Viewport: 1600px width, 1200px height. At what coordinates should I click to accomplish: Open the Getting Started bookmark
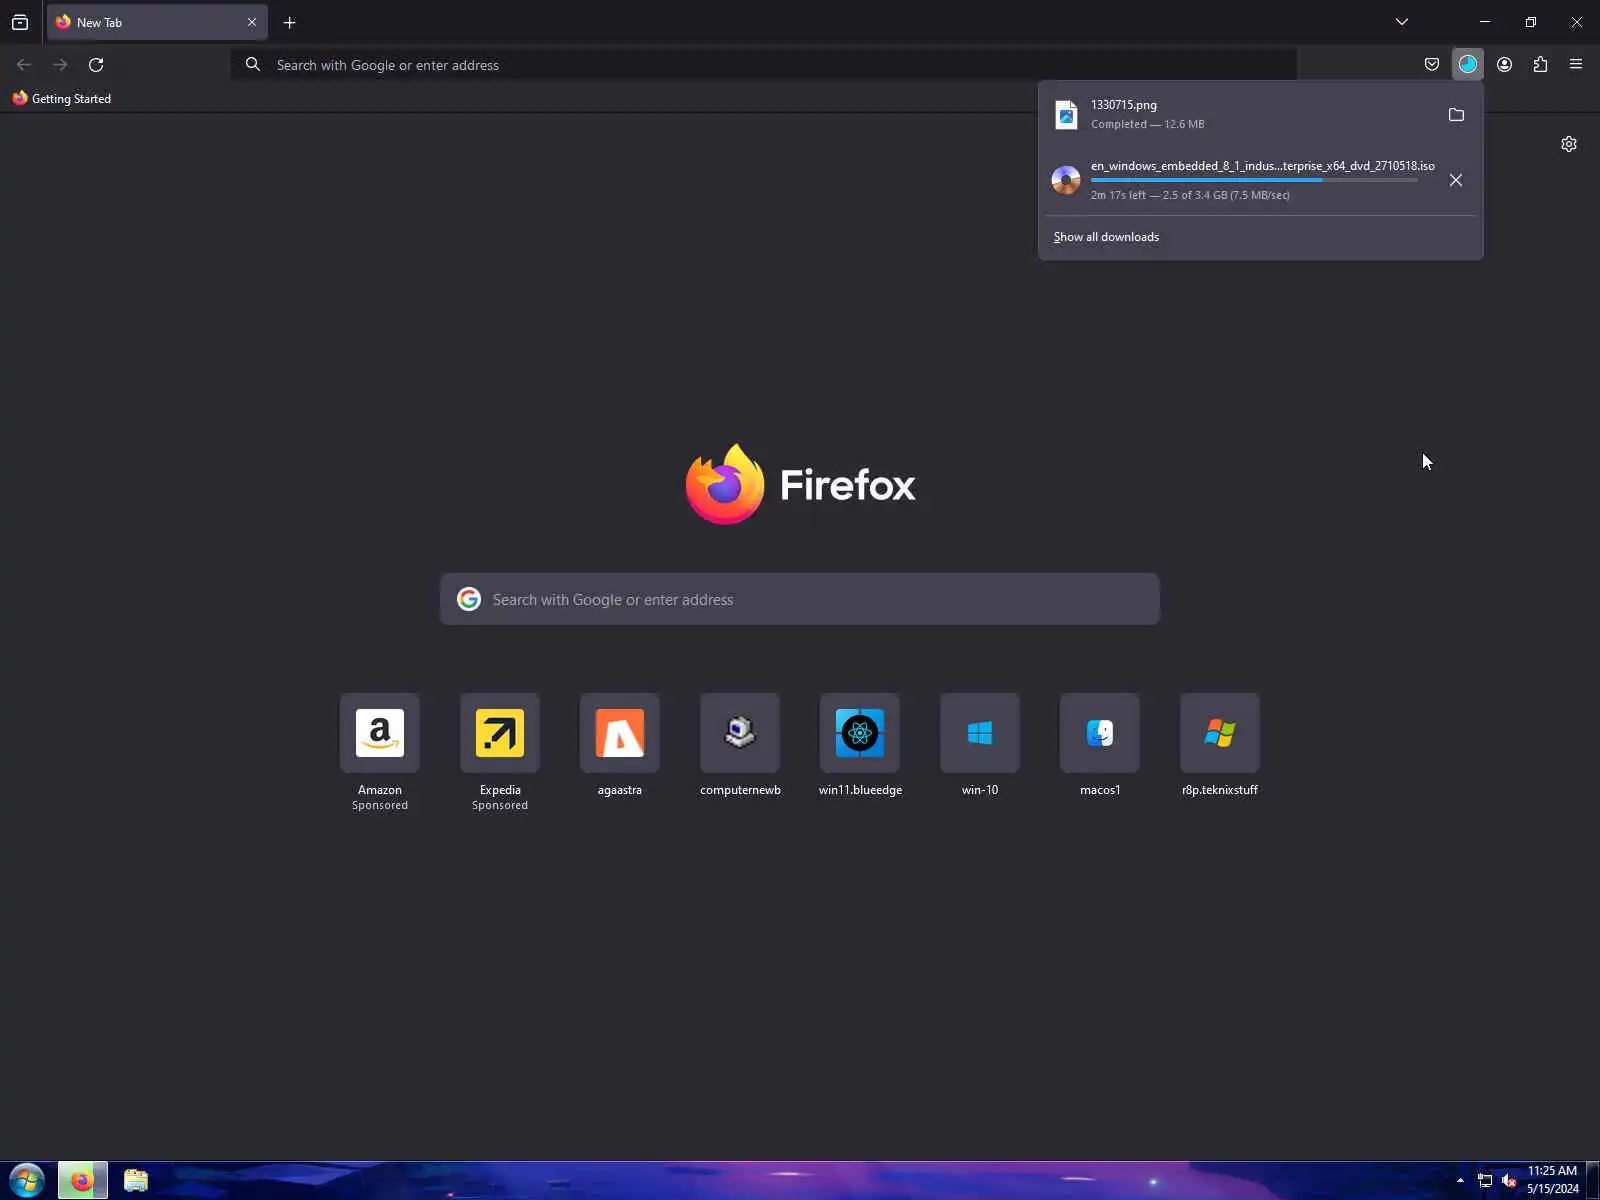62,98
